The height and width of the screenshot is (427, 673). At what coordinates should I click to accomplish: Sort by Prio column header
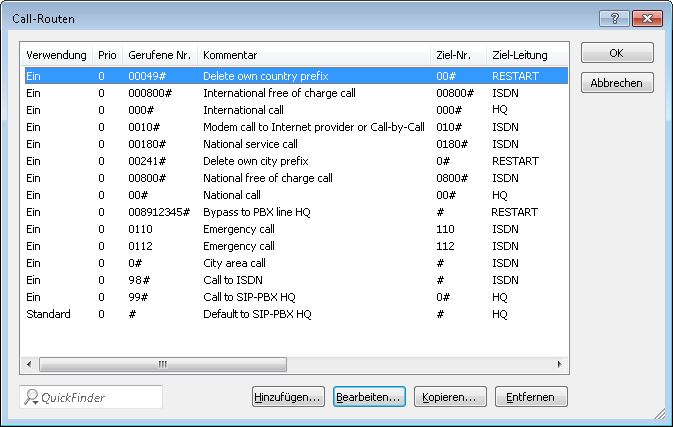(x=107, y=54)
